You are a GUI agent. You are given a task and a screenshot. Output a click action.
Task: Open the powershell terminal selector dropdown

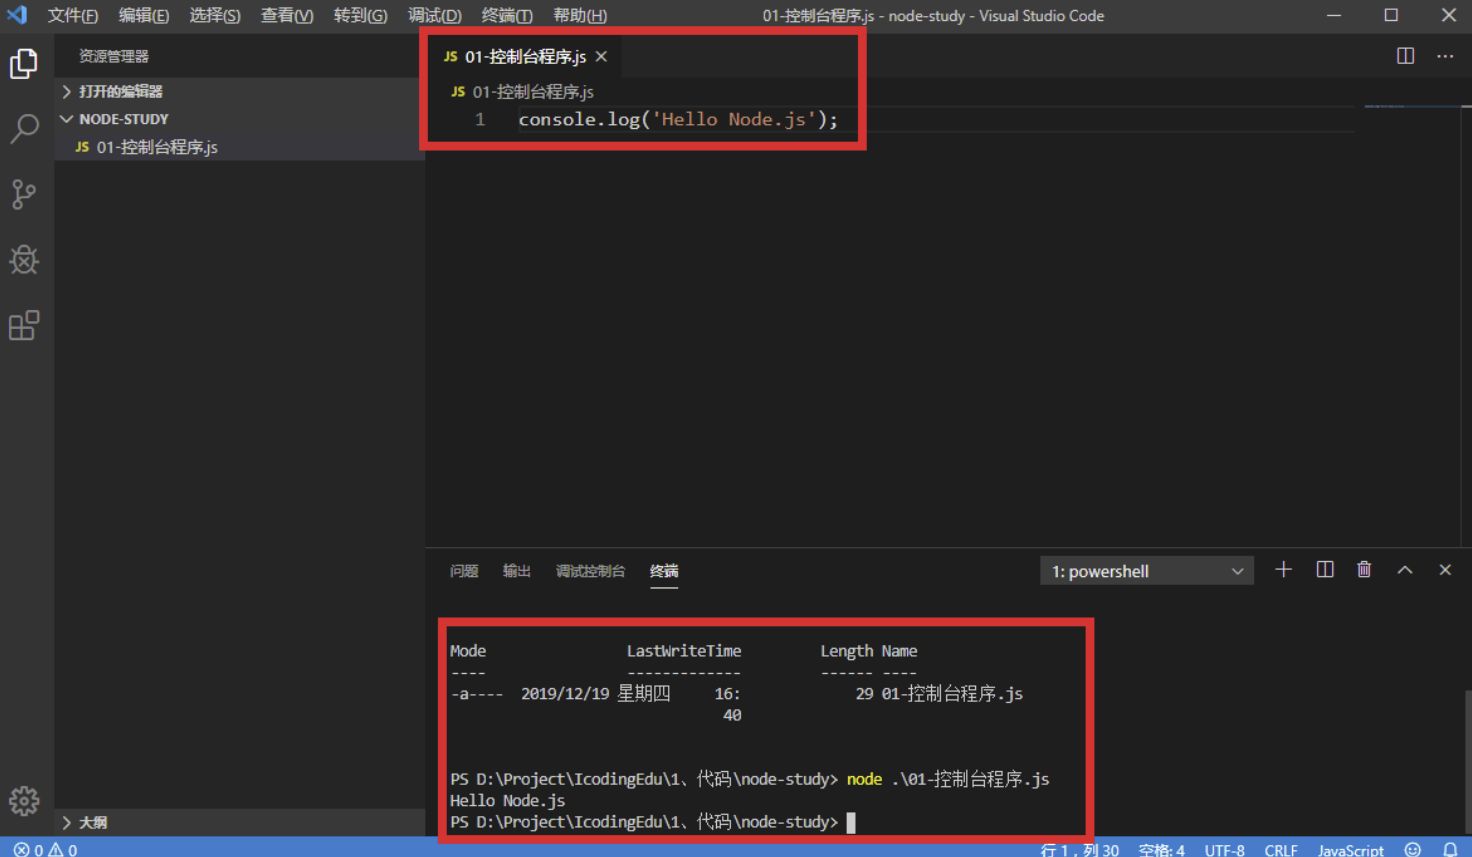tap(1146, 571)
